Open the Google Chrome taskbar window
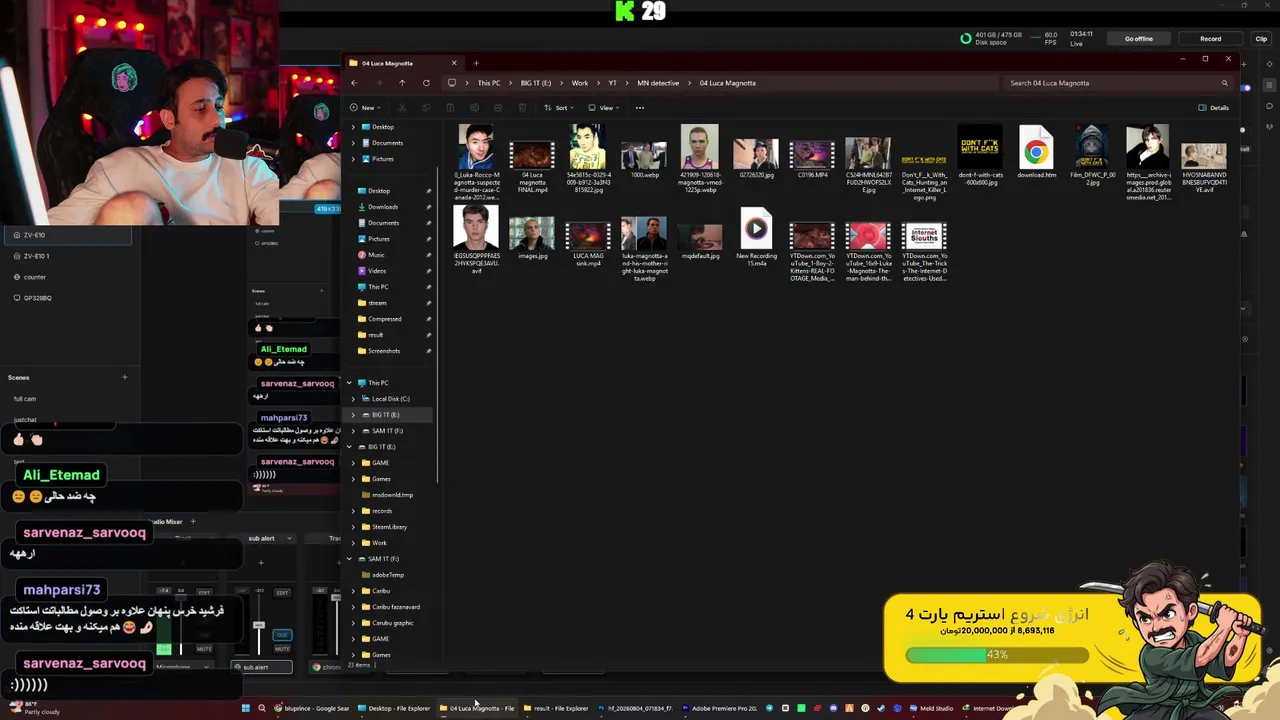 (312, 708)
